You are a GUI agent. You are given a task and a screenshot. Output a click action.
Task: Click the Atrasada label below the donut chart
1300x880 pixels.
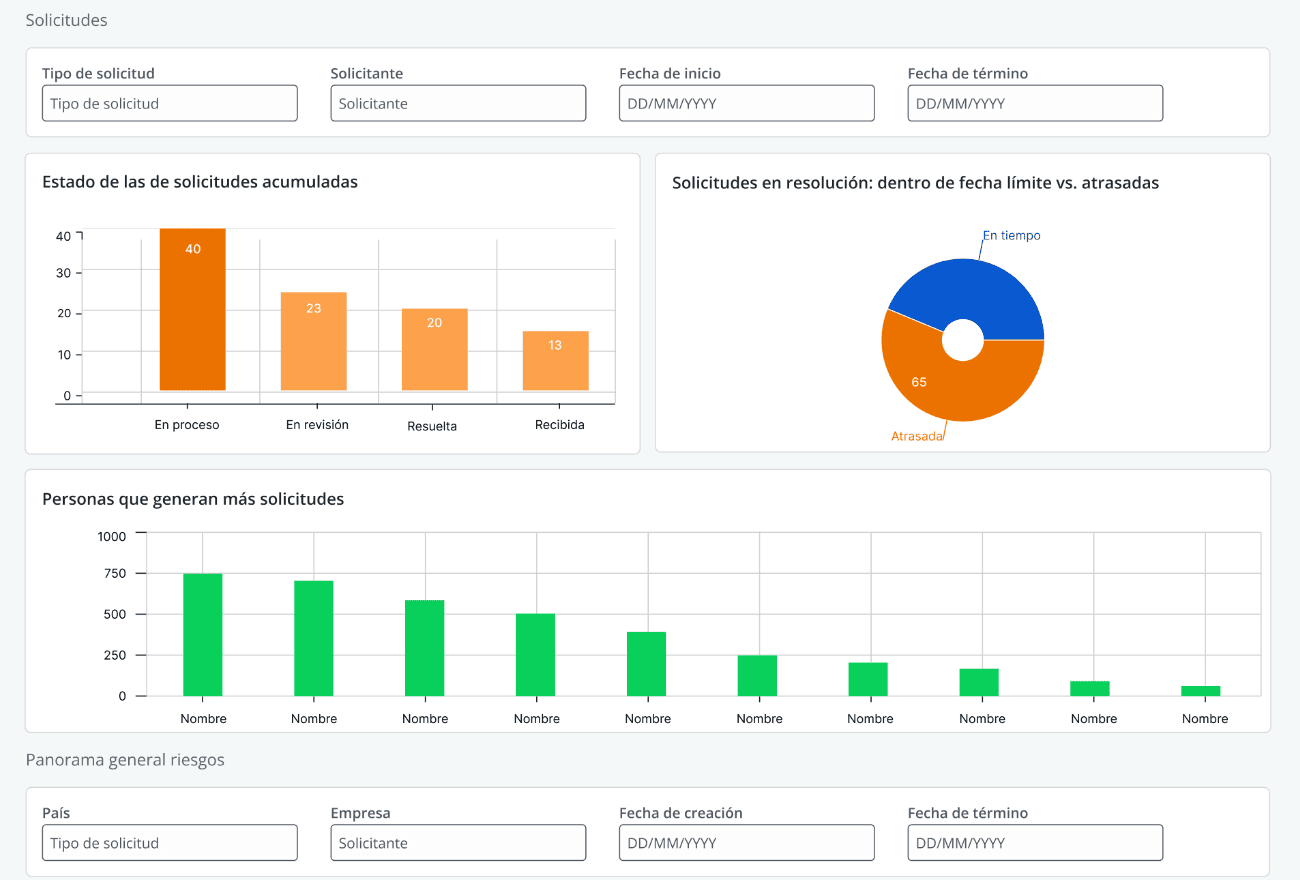pyautogui.click(x=917, y=437)
